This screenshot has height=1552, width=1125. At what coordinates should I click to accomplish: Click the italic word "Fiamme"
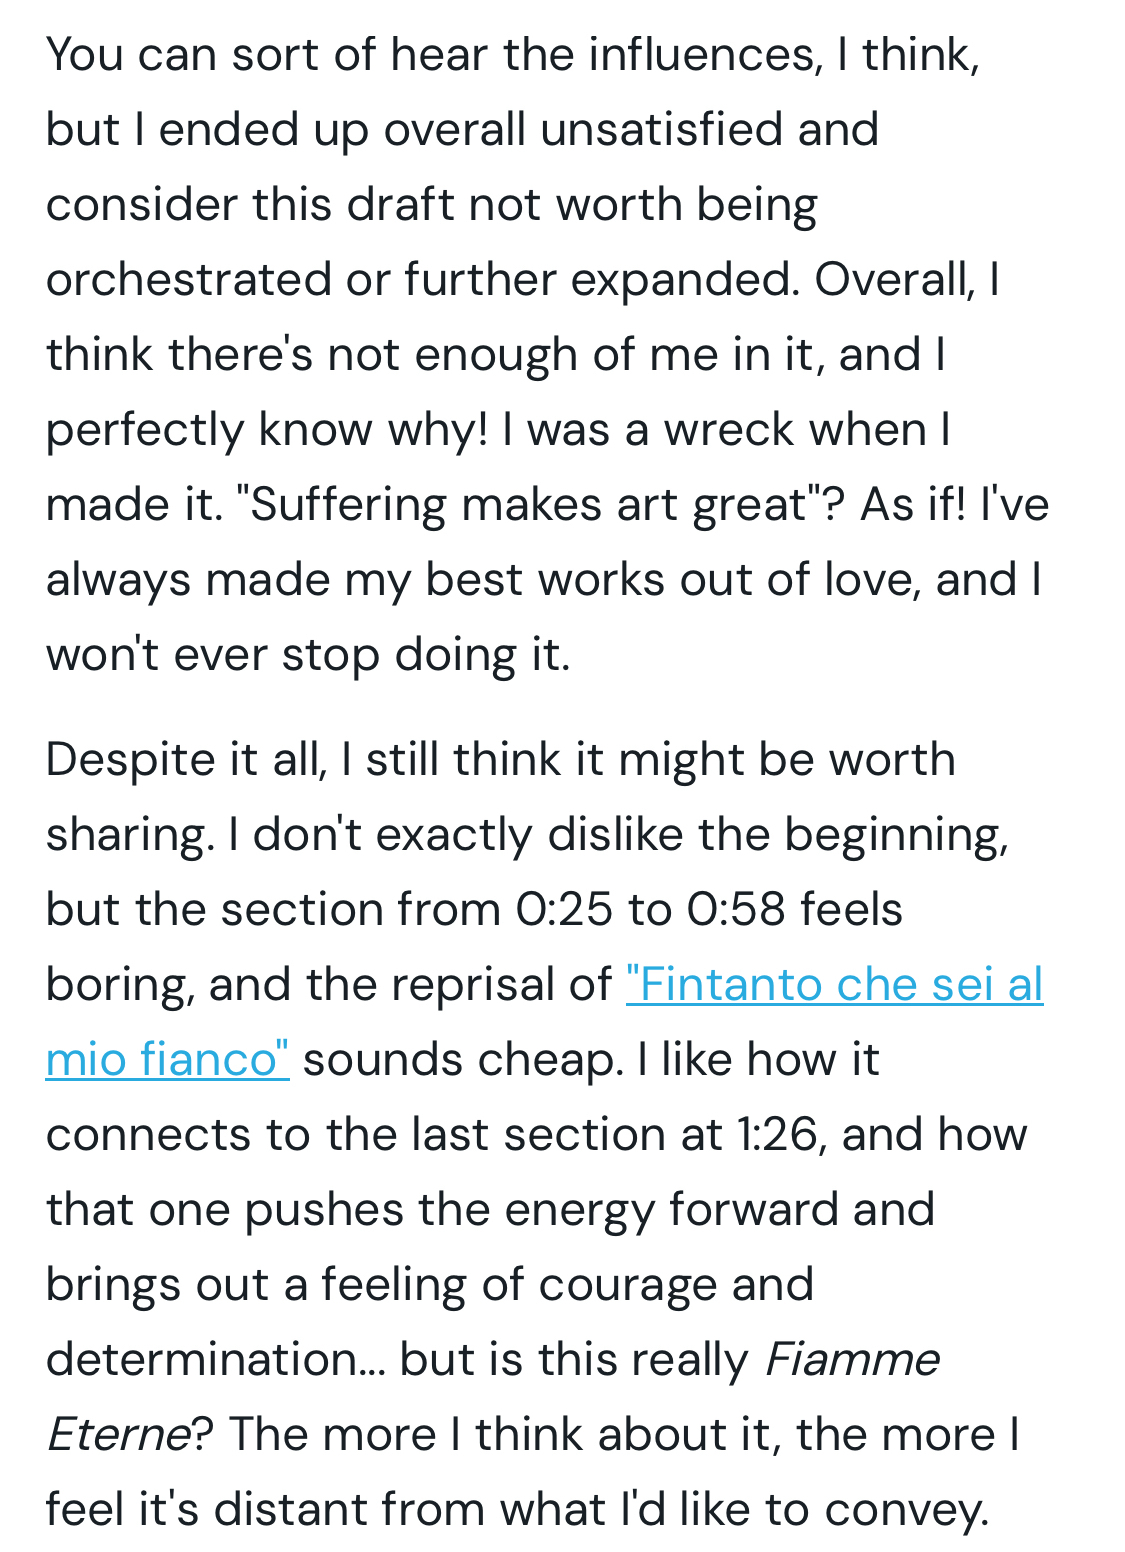click(x=851, y=1360)
